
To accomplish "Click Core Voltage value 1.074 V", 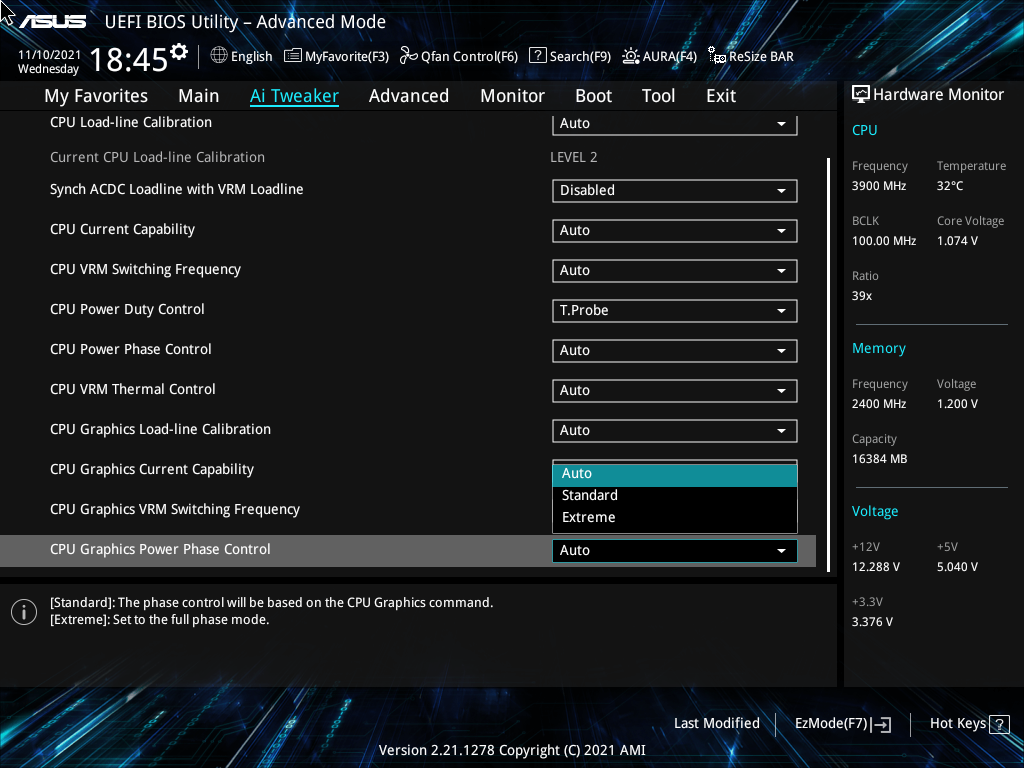I will point(957,241).
